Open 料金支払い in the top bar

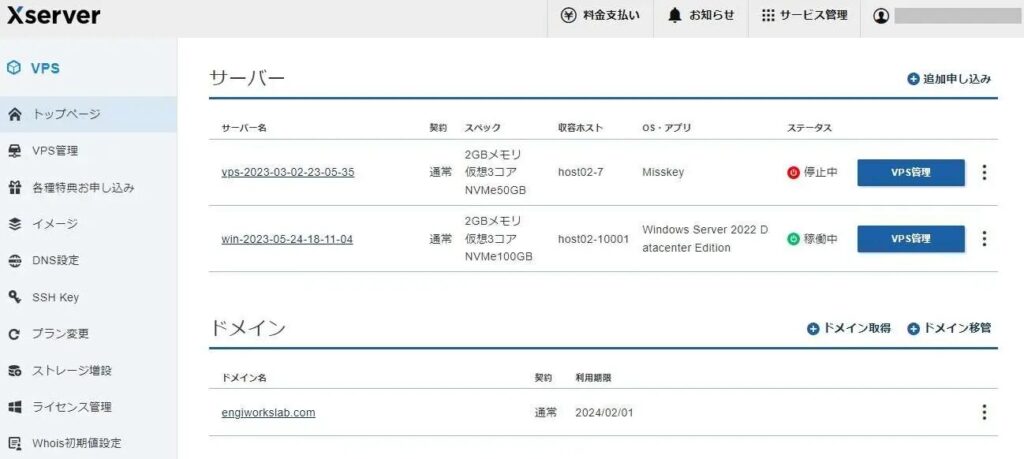600,16
